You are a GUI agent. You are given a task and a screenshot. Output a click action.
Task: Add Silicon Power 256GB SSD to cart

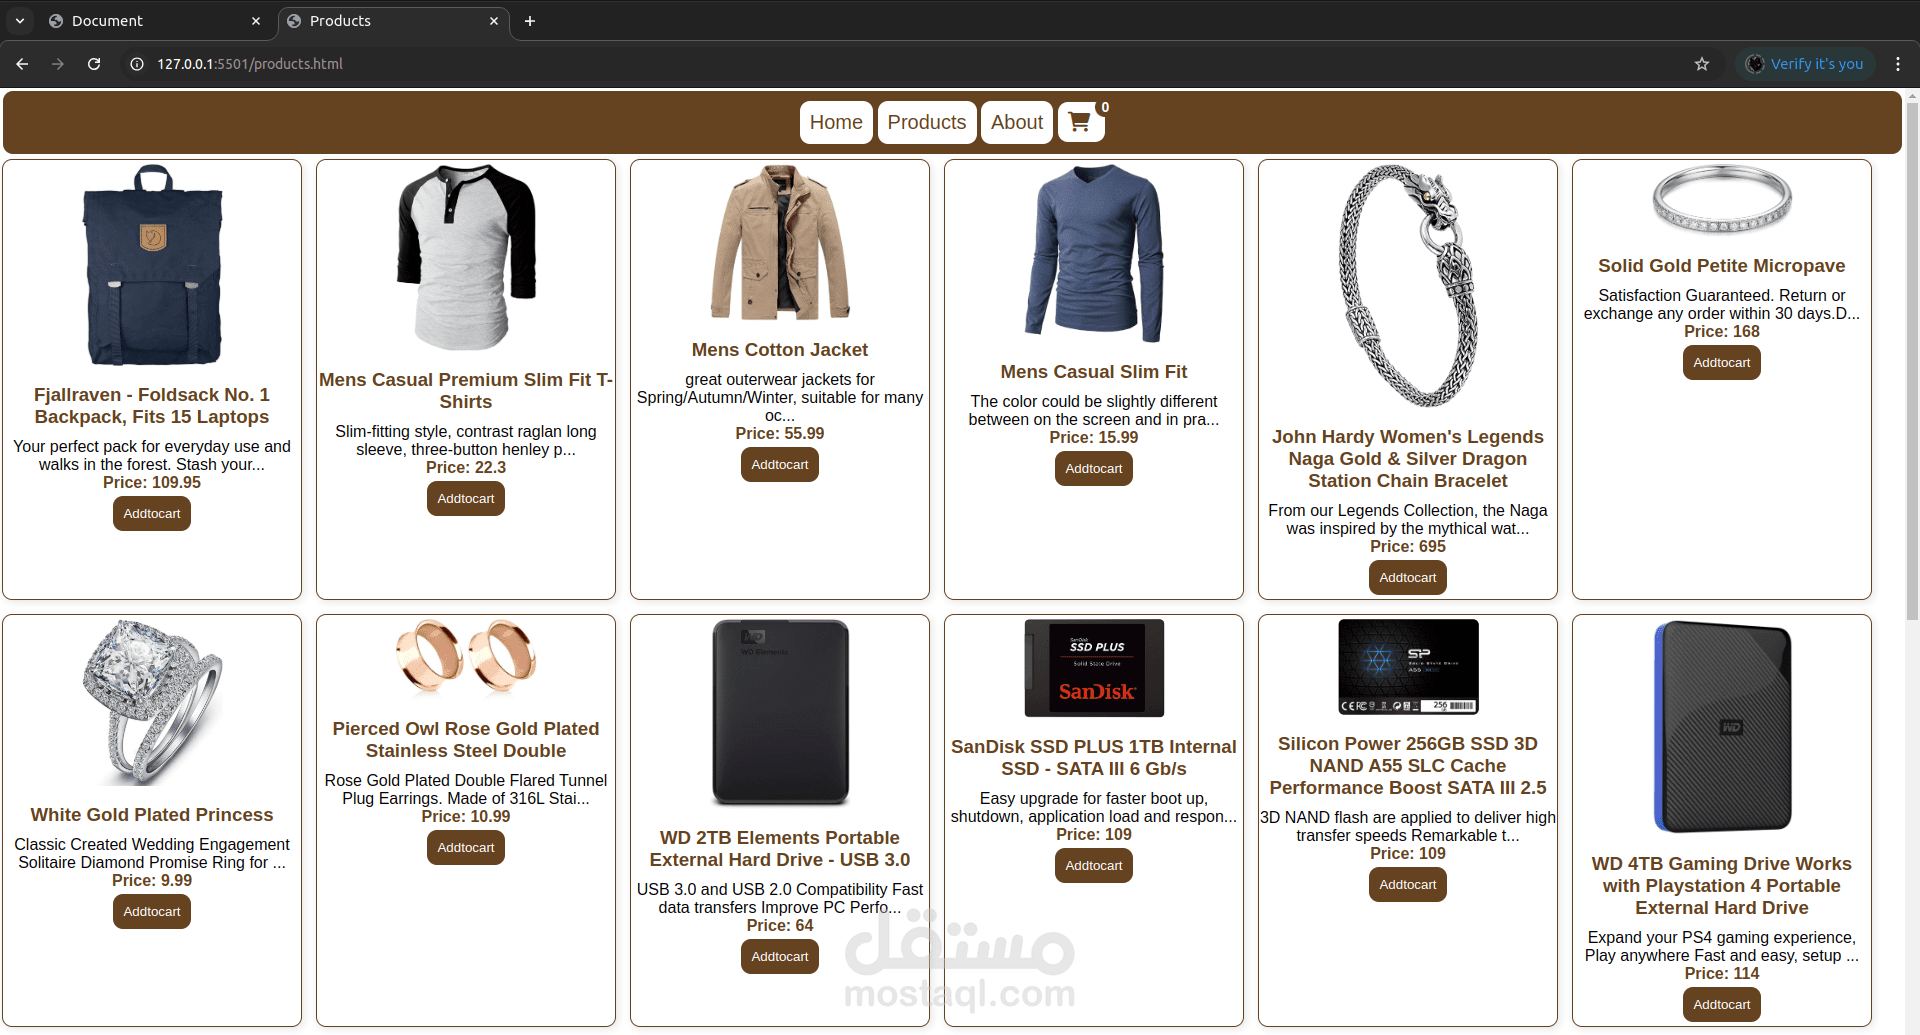click(x=1408, y=885)
